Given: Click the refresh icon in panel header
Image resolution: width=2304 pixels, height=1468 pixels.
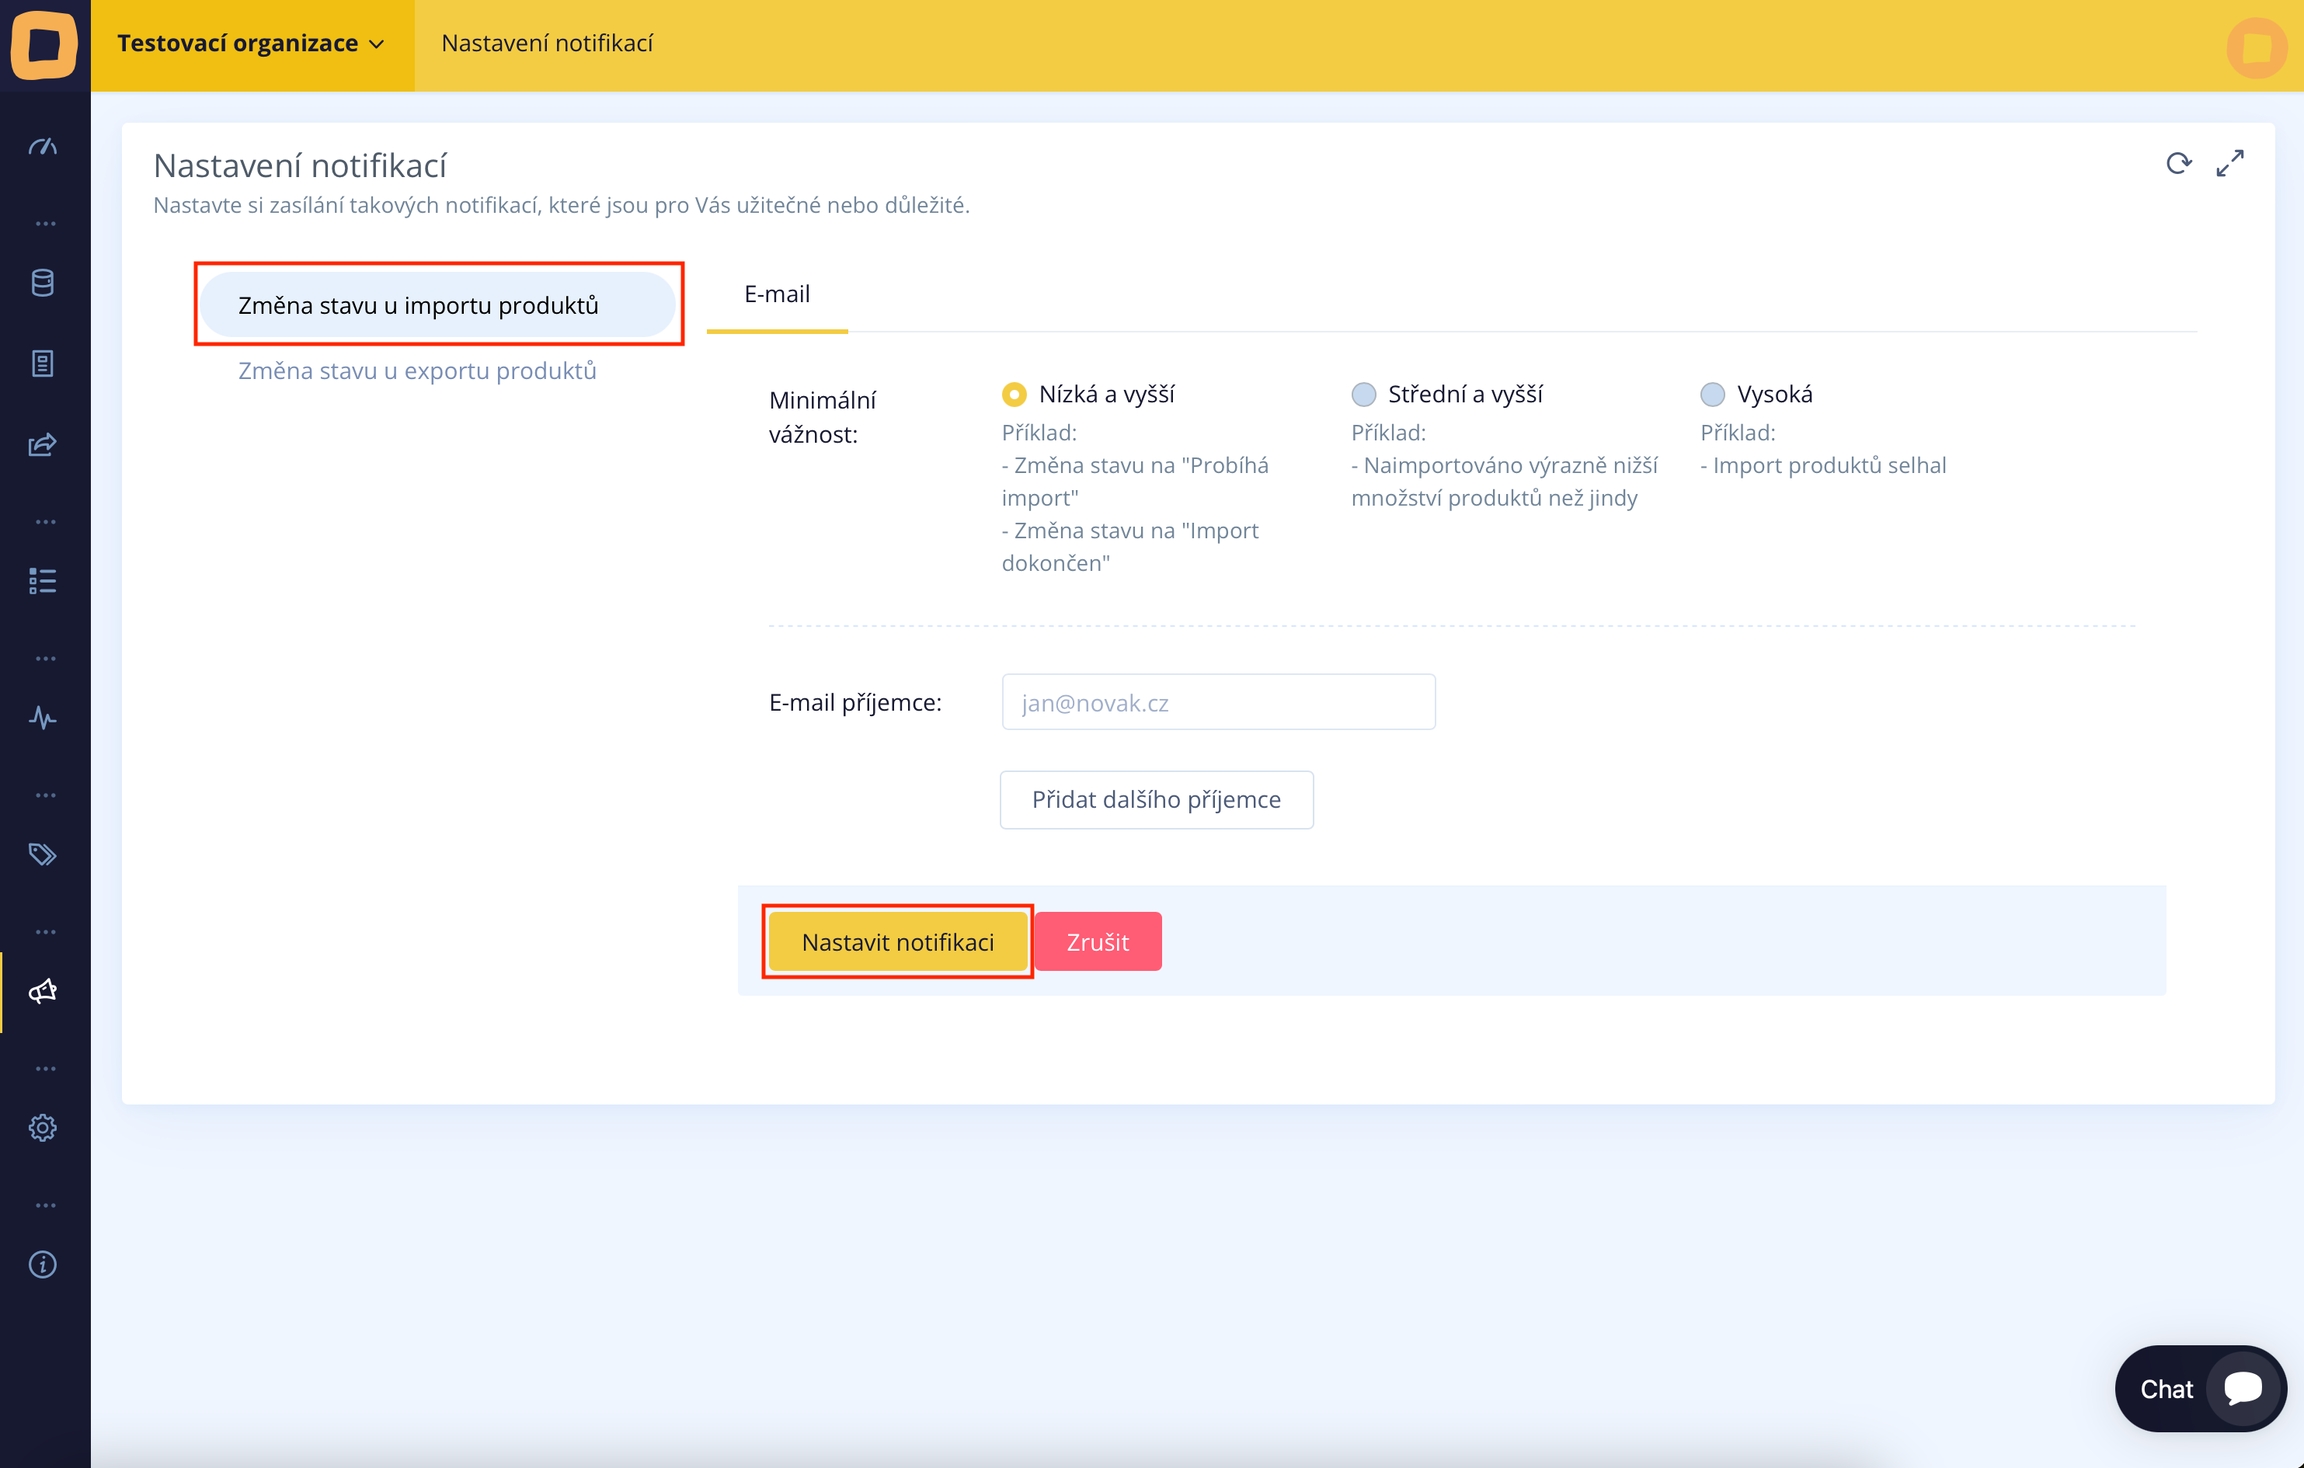Looking at the screenshot, I should tap(2178, 163).
